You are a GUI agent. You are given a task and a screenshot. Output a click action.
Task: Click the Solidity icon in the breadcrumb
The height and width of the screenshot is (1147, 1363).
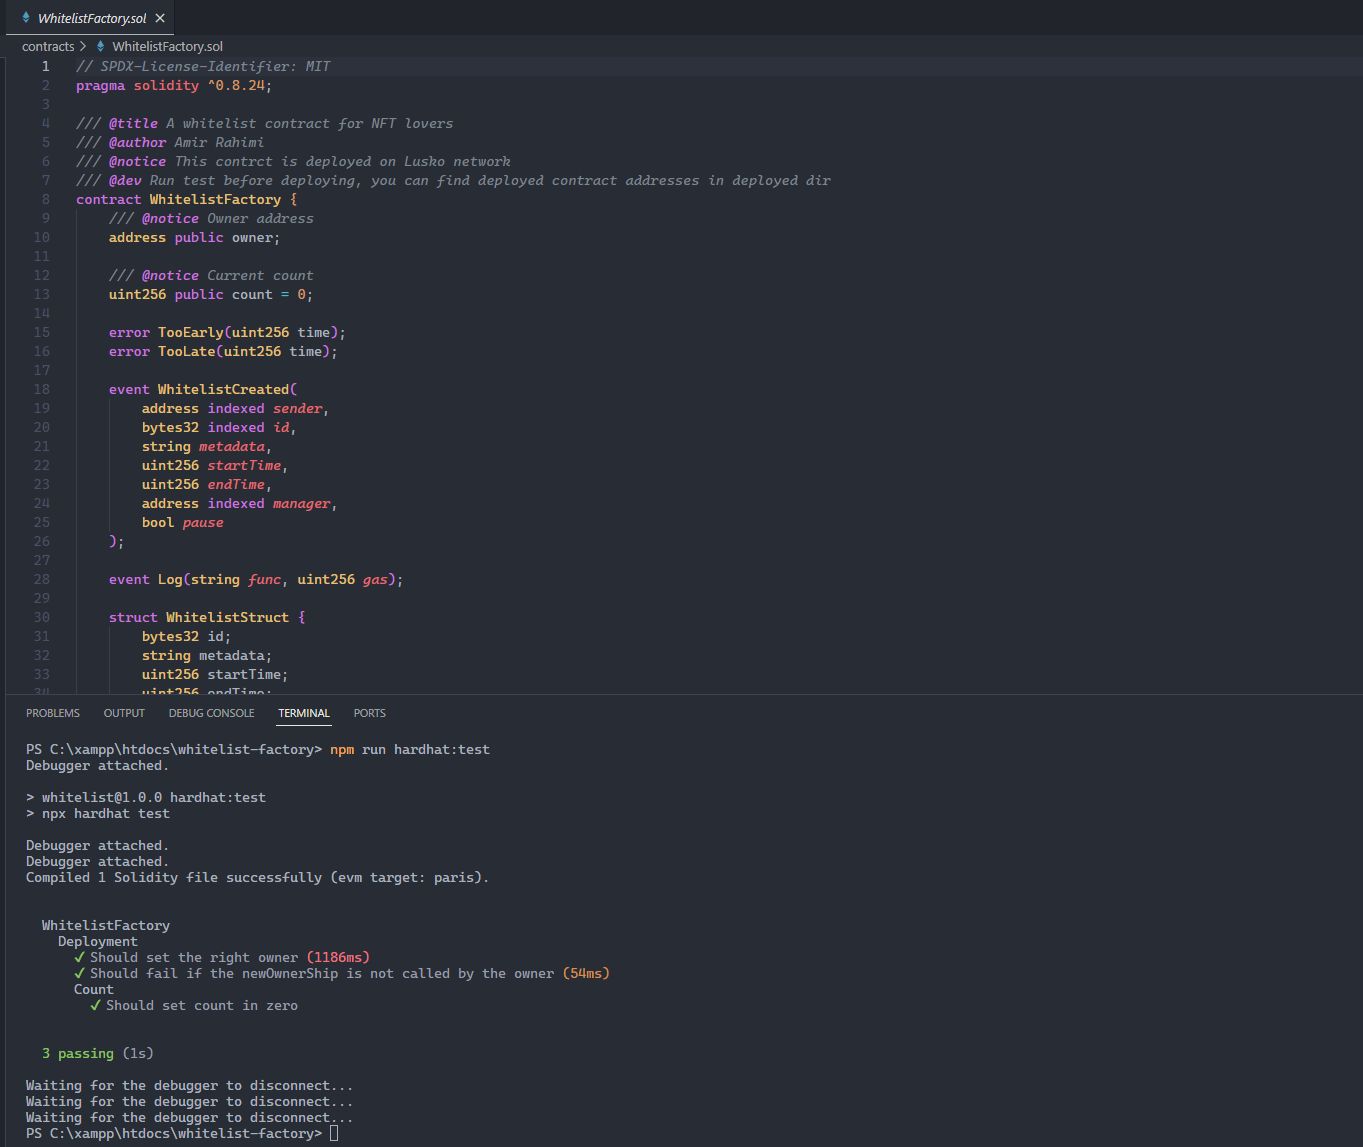[101, 46]
